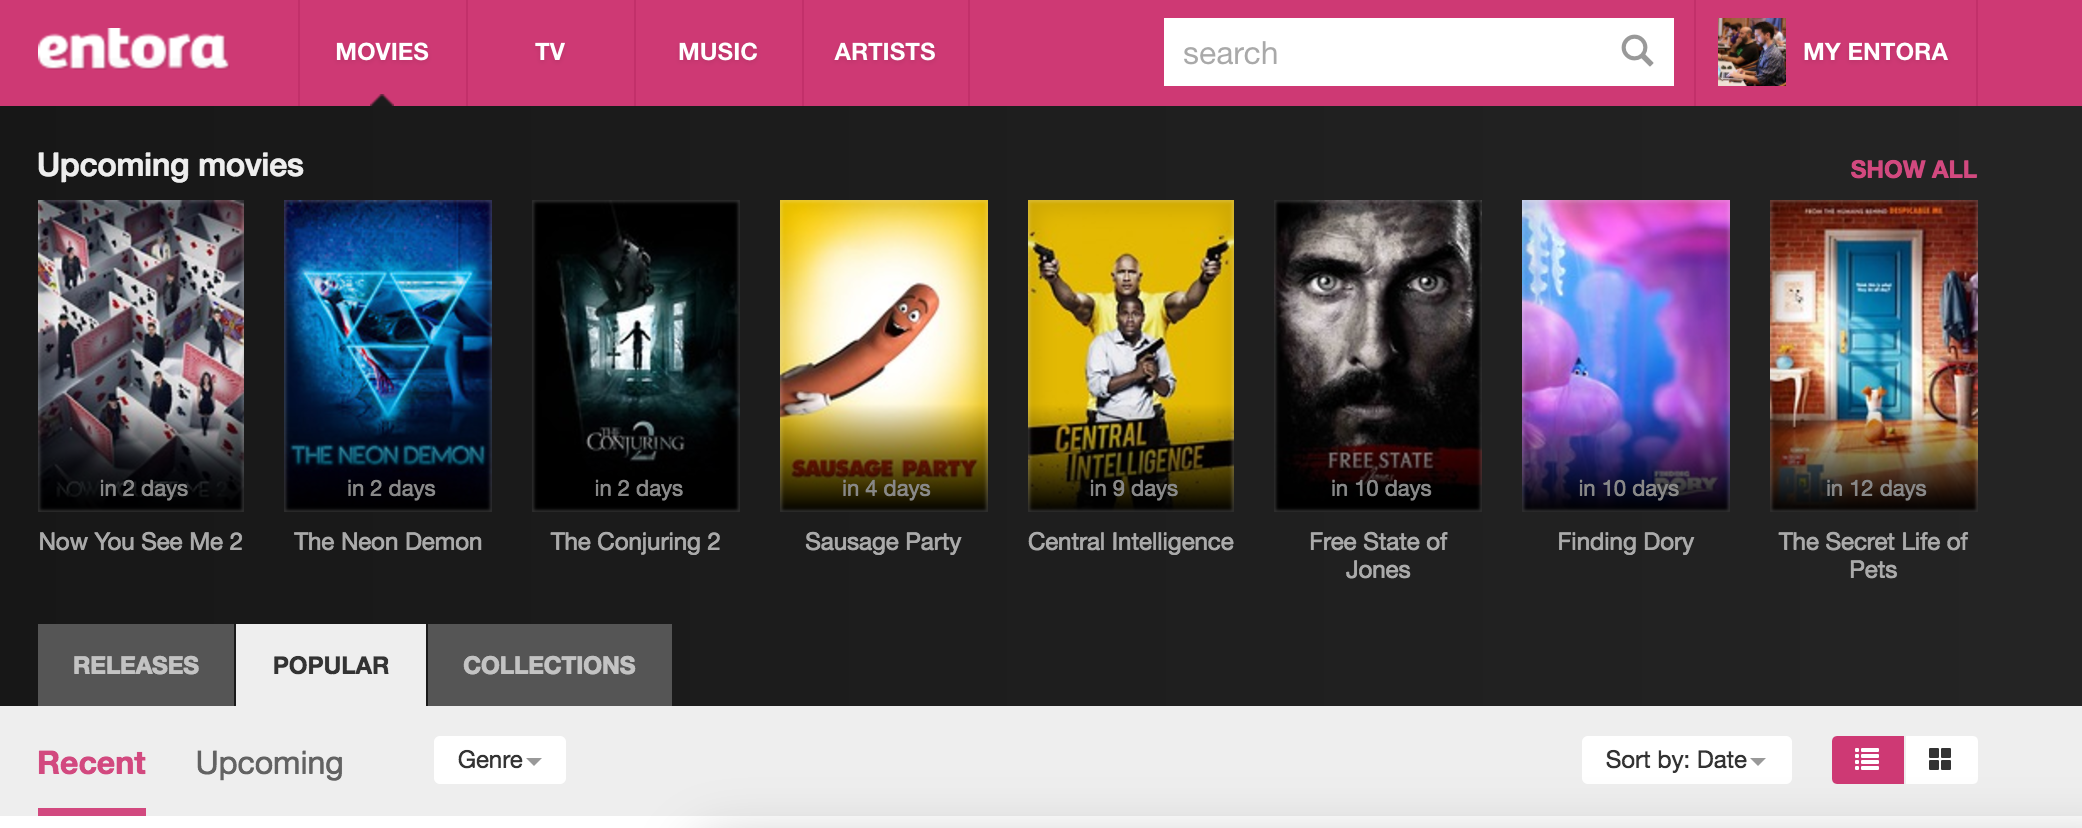Click the entora logo
Screen dimensions: 2082x828
click(x=132, y=51)
